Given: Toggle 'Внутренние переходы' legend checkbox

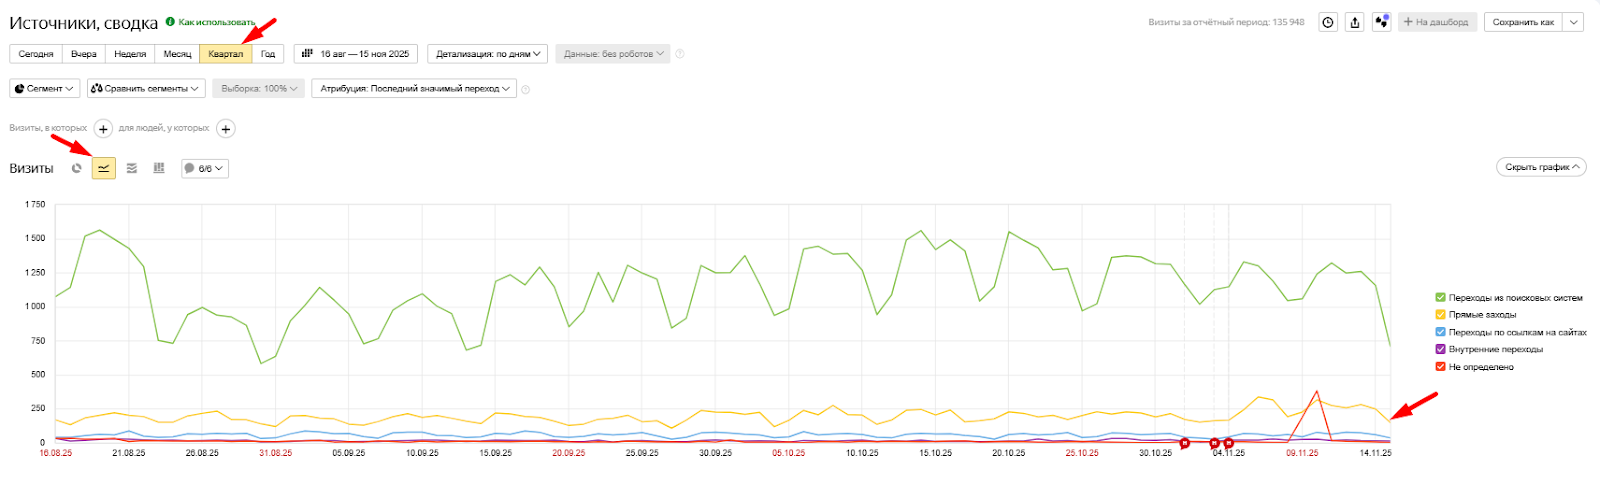Looking at the screenshot, I should pos(1441,349).
